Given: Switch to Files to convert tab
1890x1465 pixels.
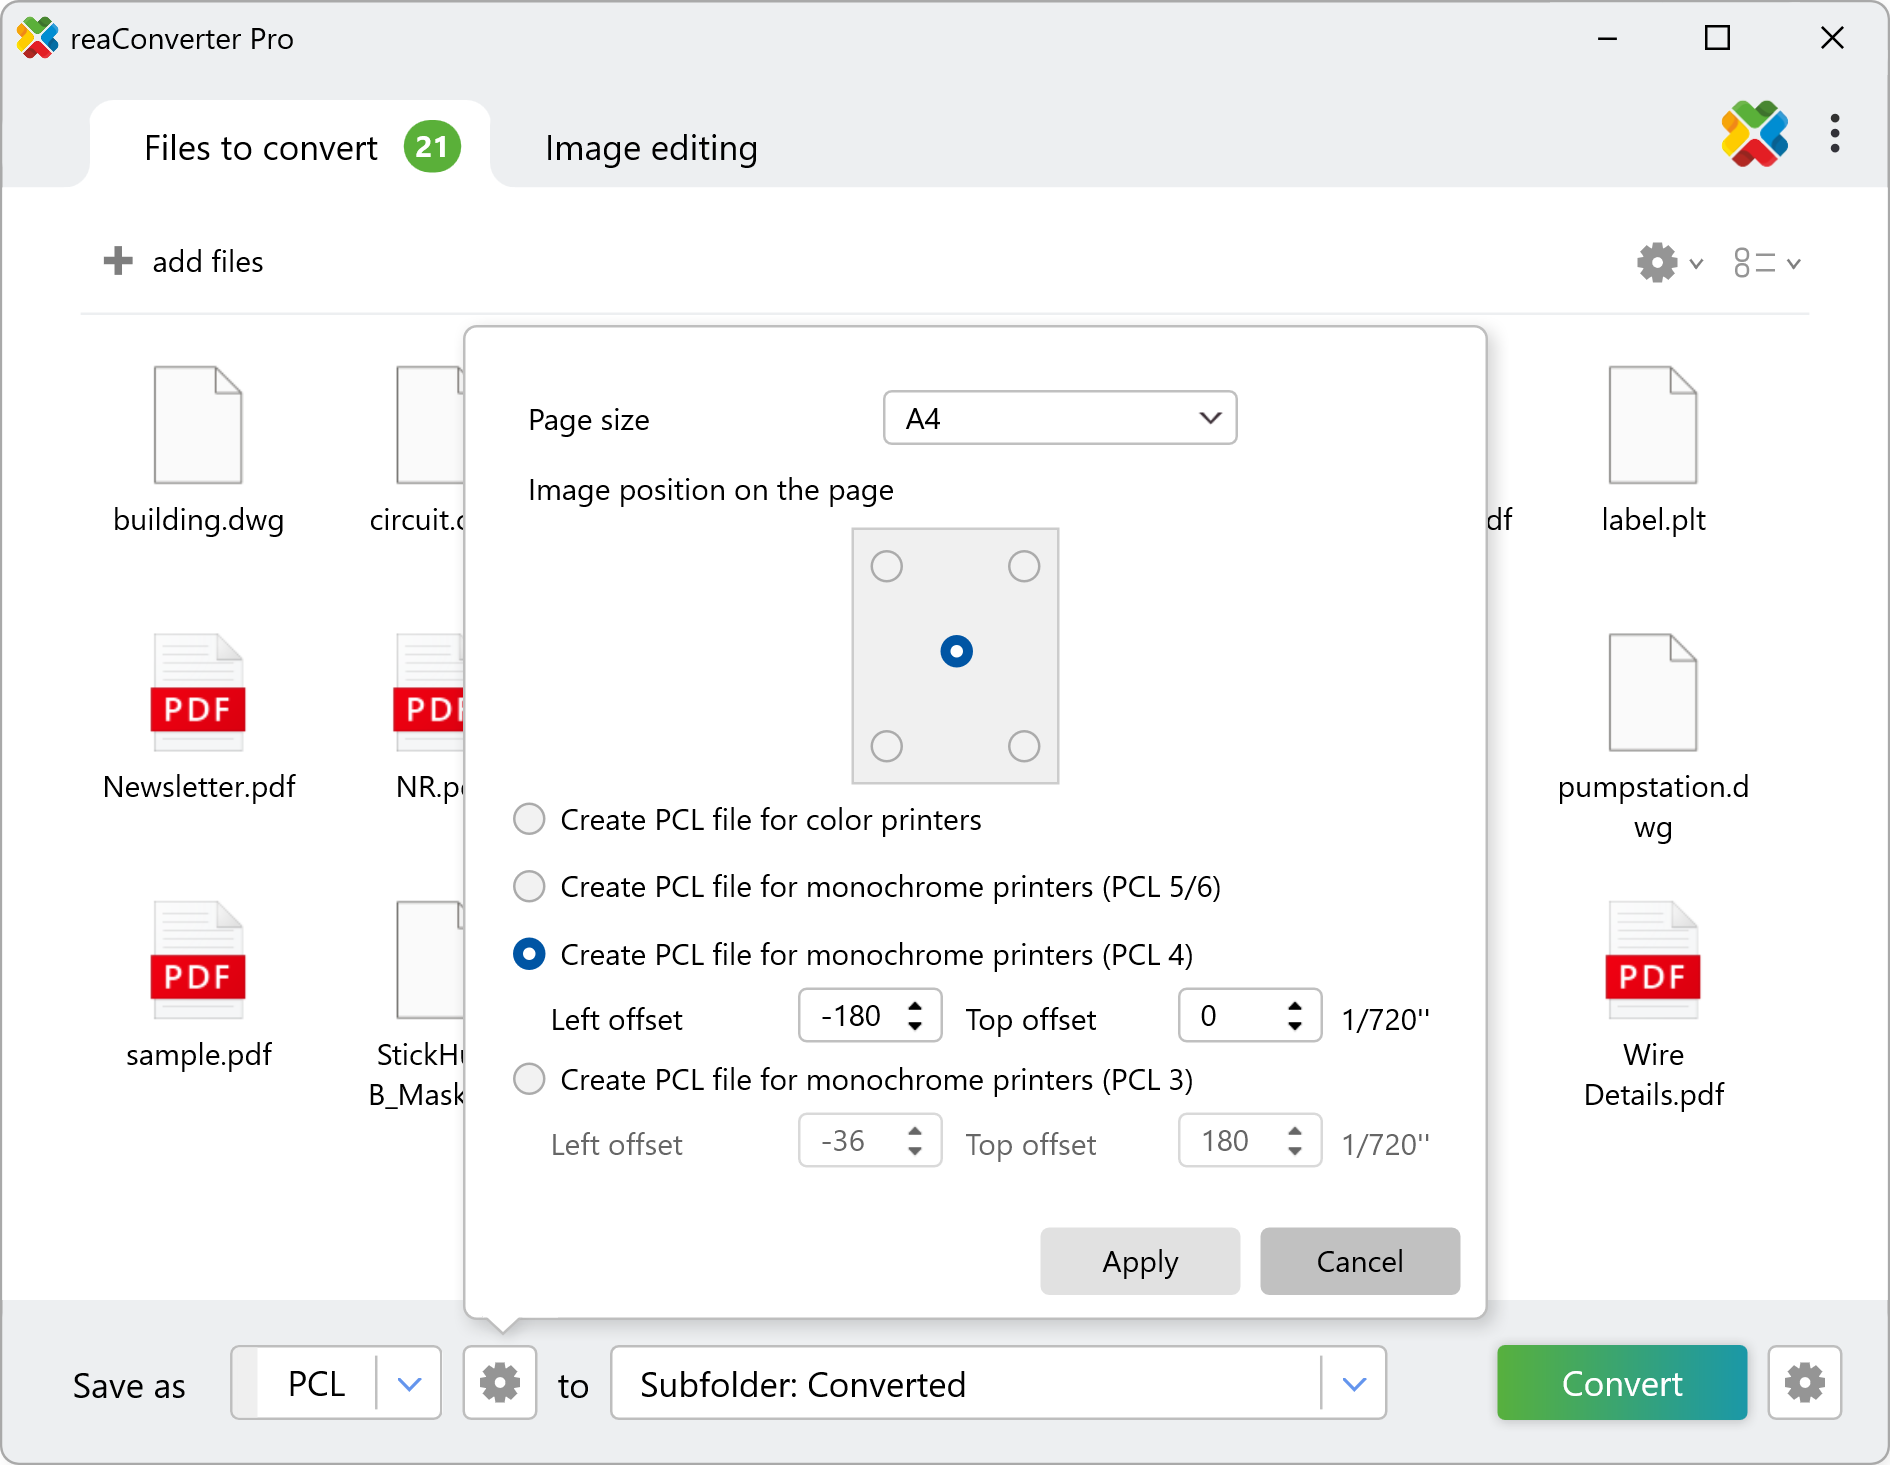Looking at the screenshot, I should click(x=262, y=148).
